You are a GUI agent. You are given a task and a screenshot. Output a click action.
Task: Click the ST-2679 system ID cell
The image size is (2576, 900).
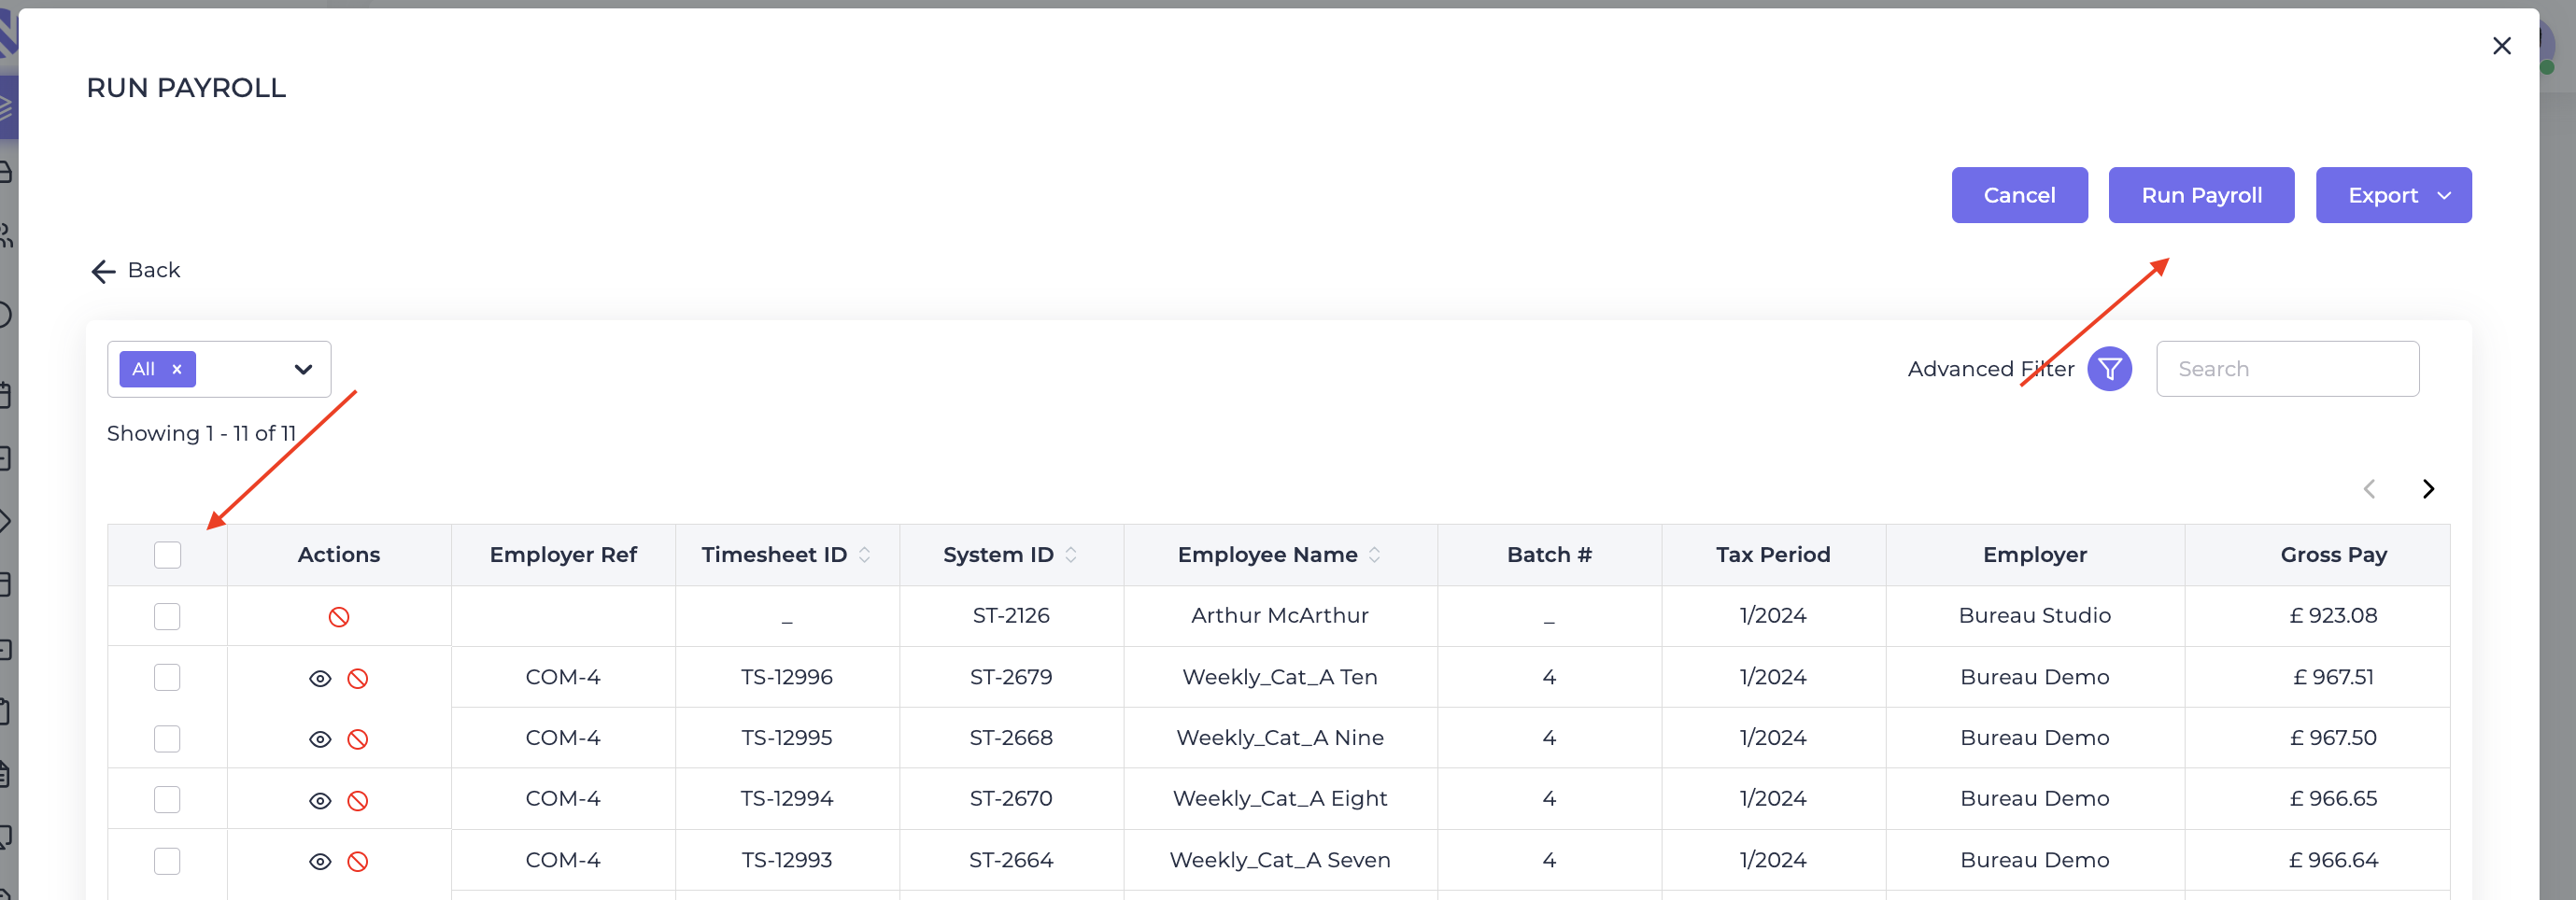pyautogui.click(x=1011, y=677)
